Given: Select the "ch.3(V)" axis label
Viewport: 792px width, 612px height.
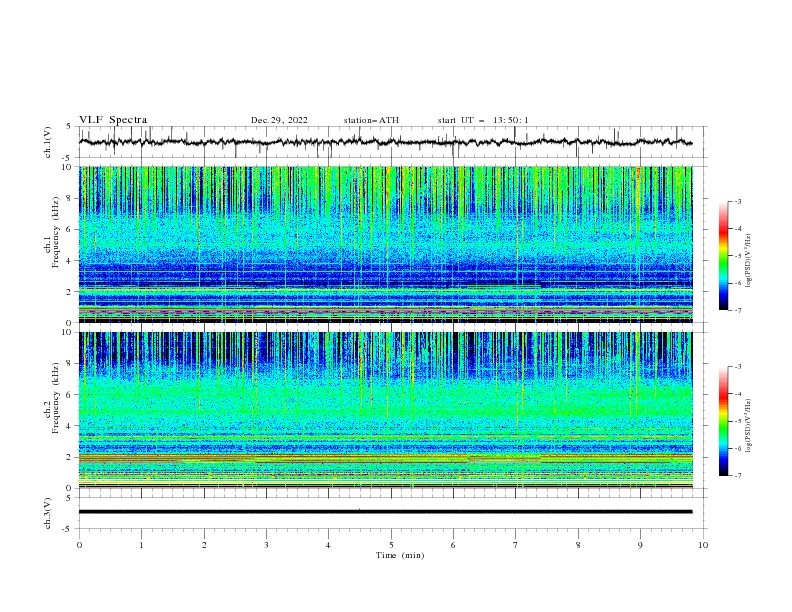Looking at the screenshot, I should (48, 513).
